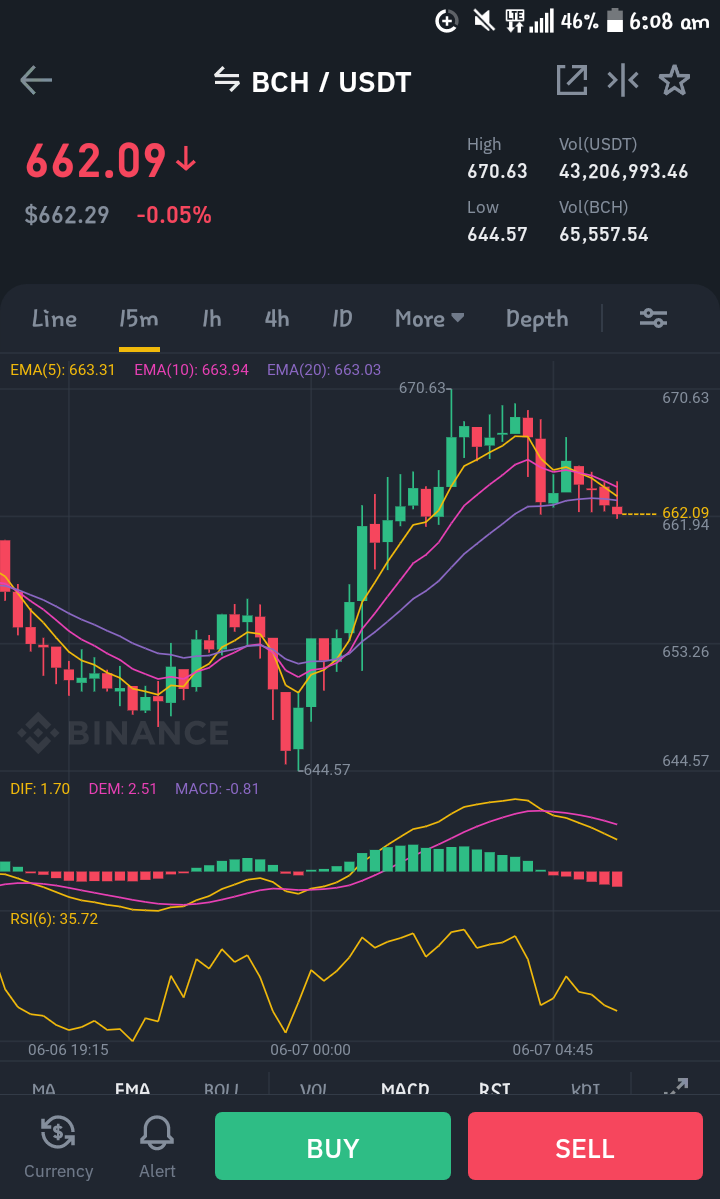This screenshot has width=720, height=1199.
Task: Open the Depth chart tab
Action: coord(537,318)
